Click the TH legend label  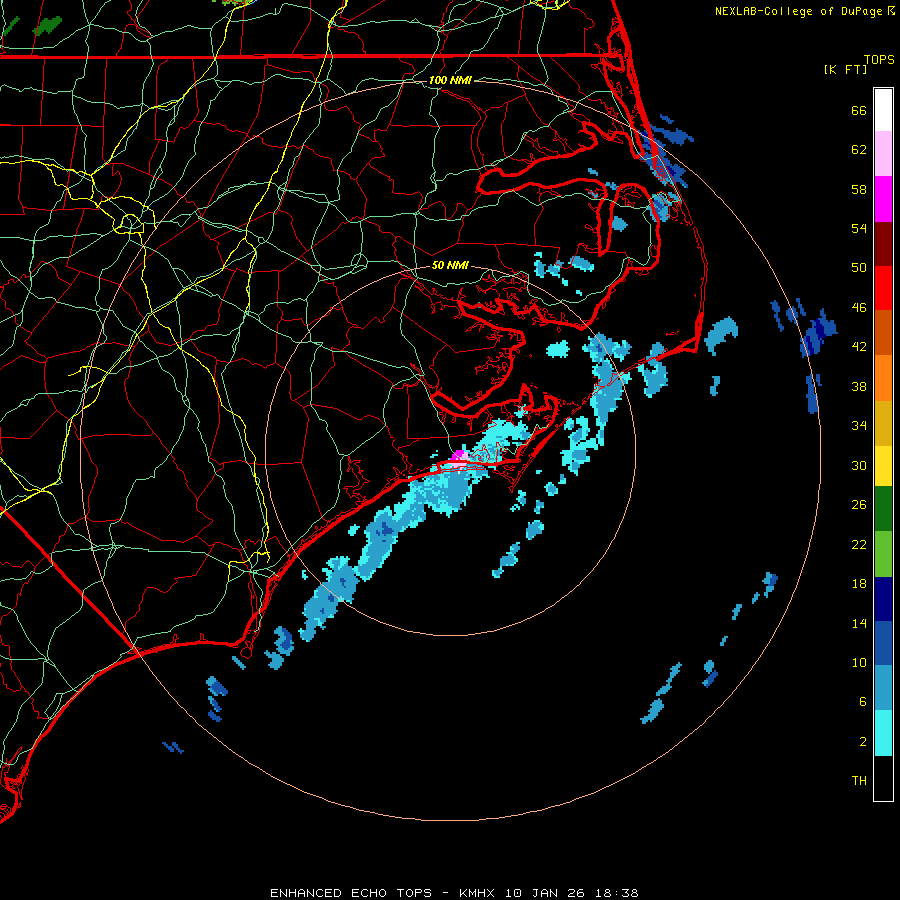point(859,781)
